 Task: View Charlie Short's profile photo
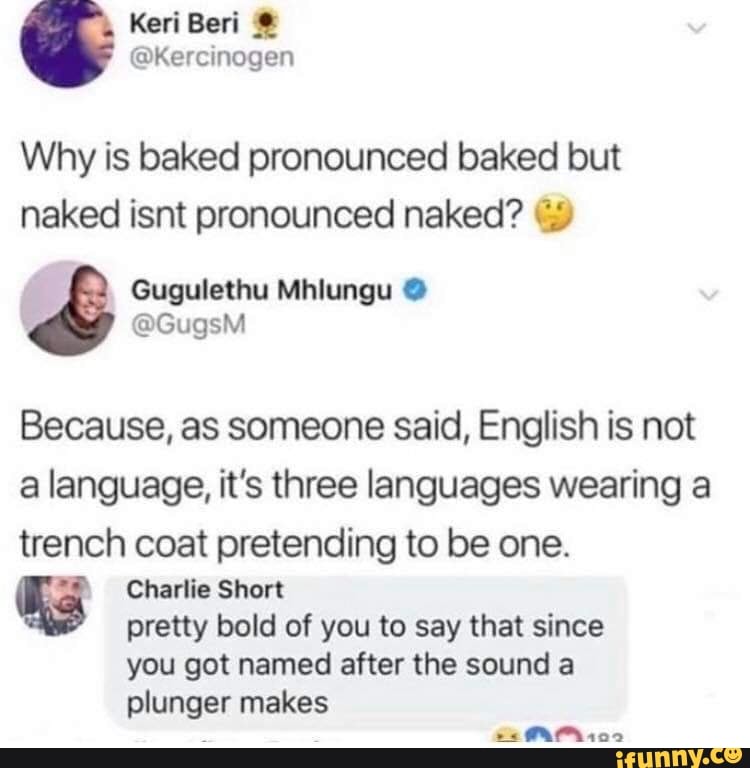coord(53,605)
